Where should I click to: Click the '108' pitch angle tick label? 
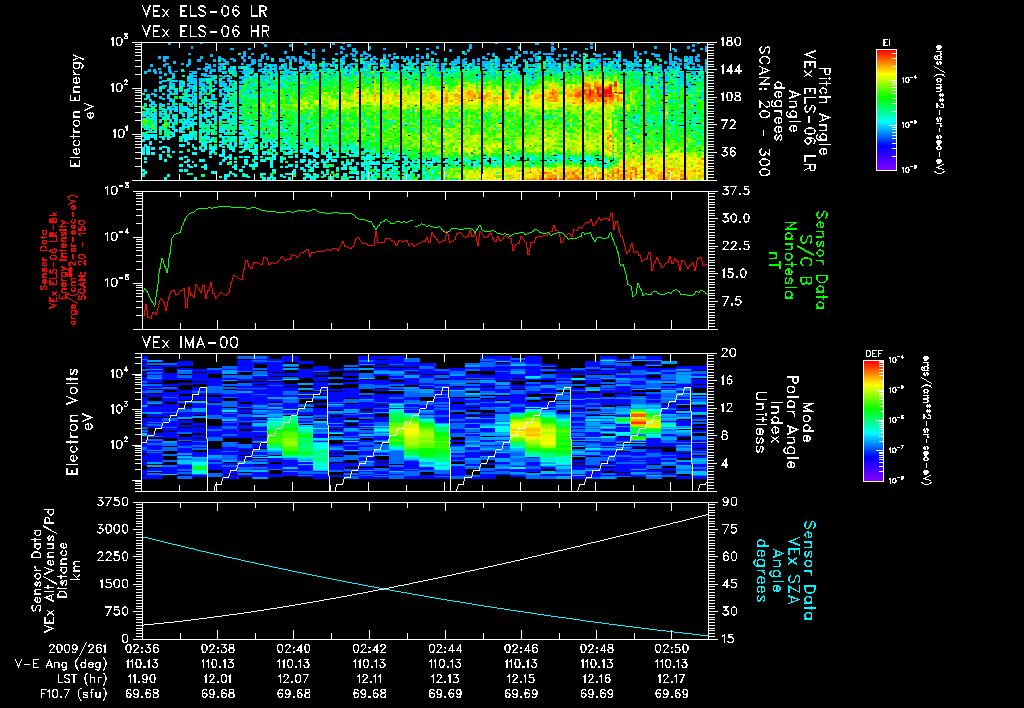[x=731, y=97]
